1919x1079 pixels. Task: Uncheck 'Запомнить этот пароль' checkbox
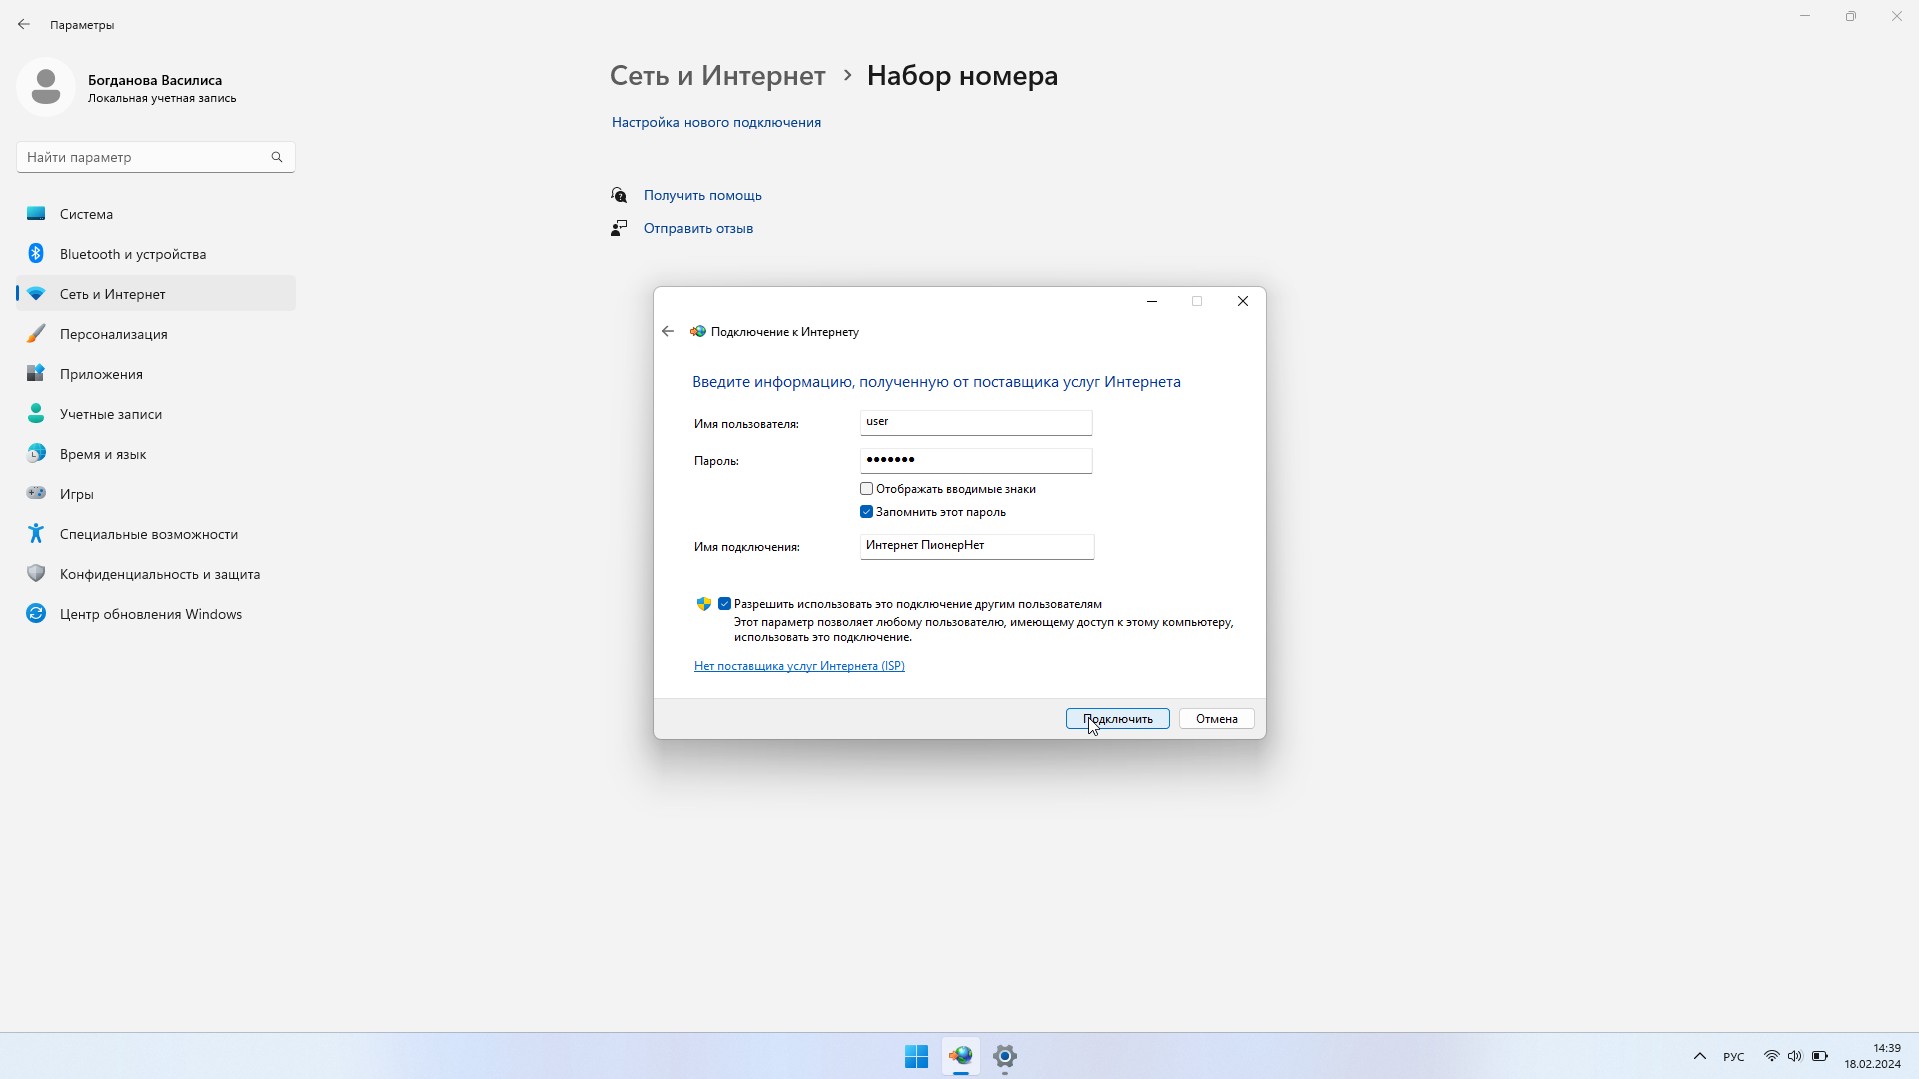pyautogui.click(x=867, y=512)
